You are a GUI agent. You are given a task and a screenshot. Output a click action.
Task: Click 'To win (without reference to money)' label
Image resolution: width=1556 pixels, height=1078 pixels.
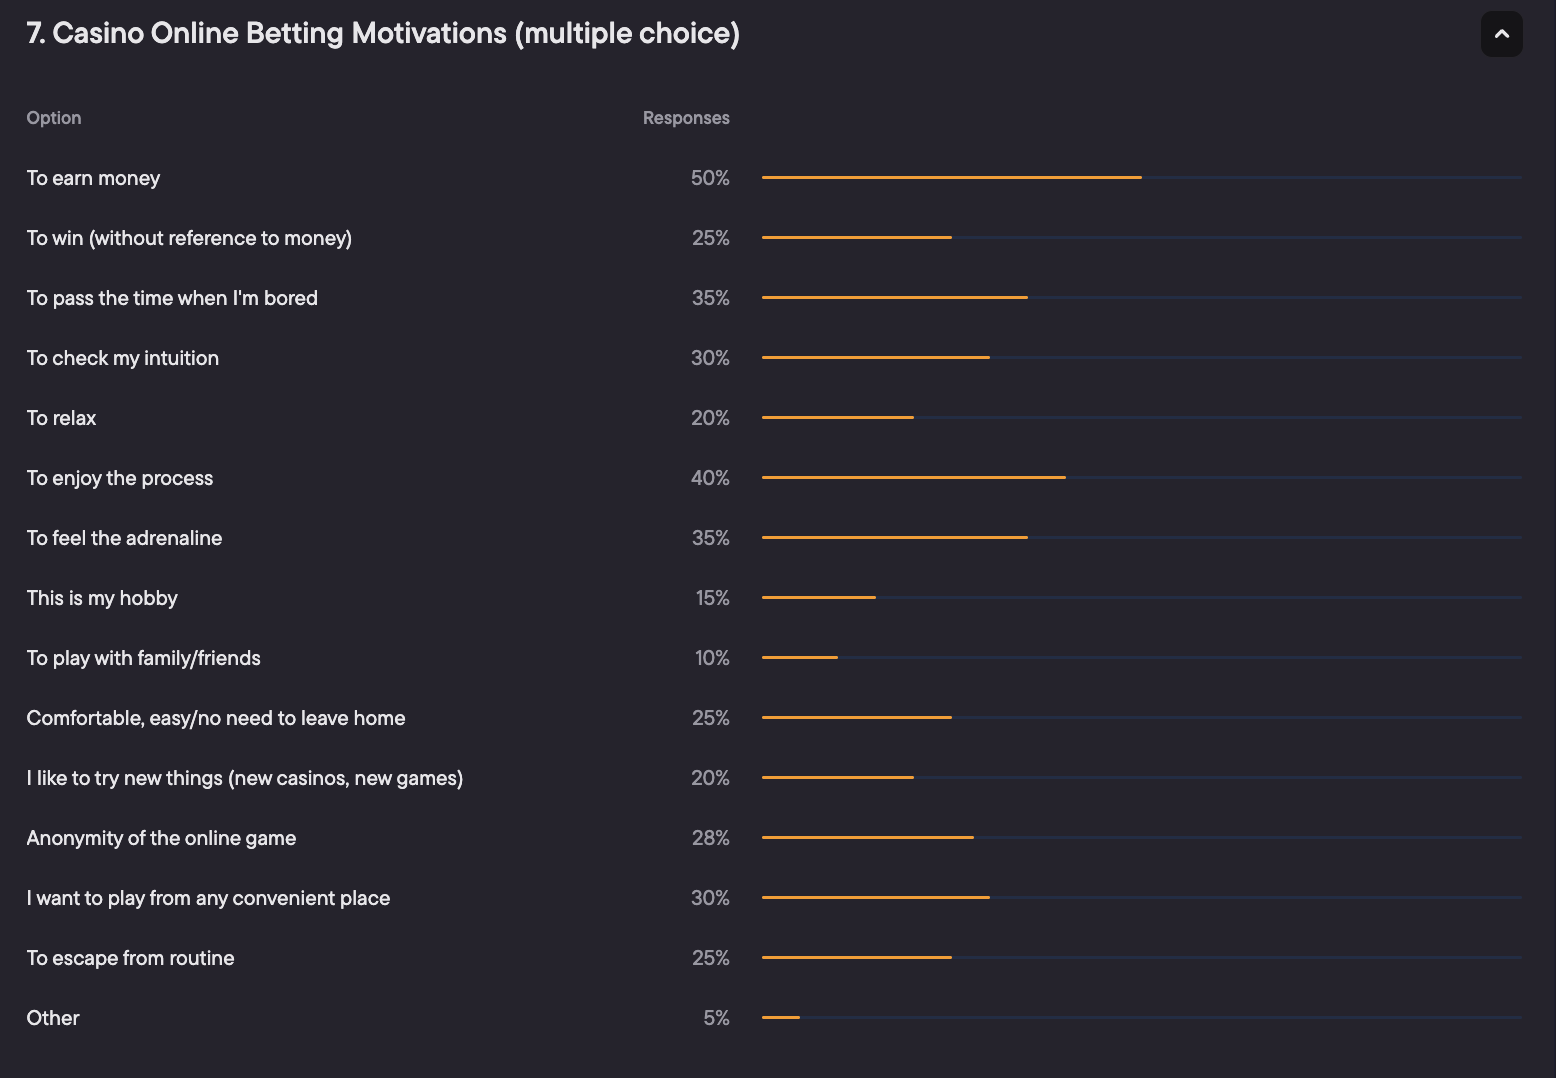[189, 238]
